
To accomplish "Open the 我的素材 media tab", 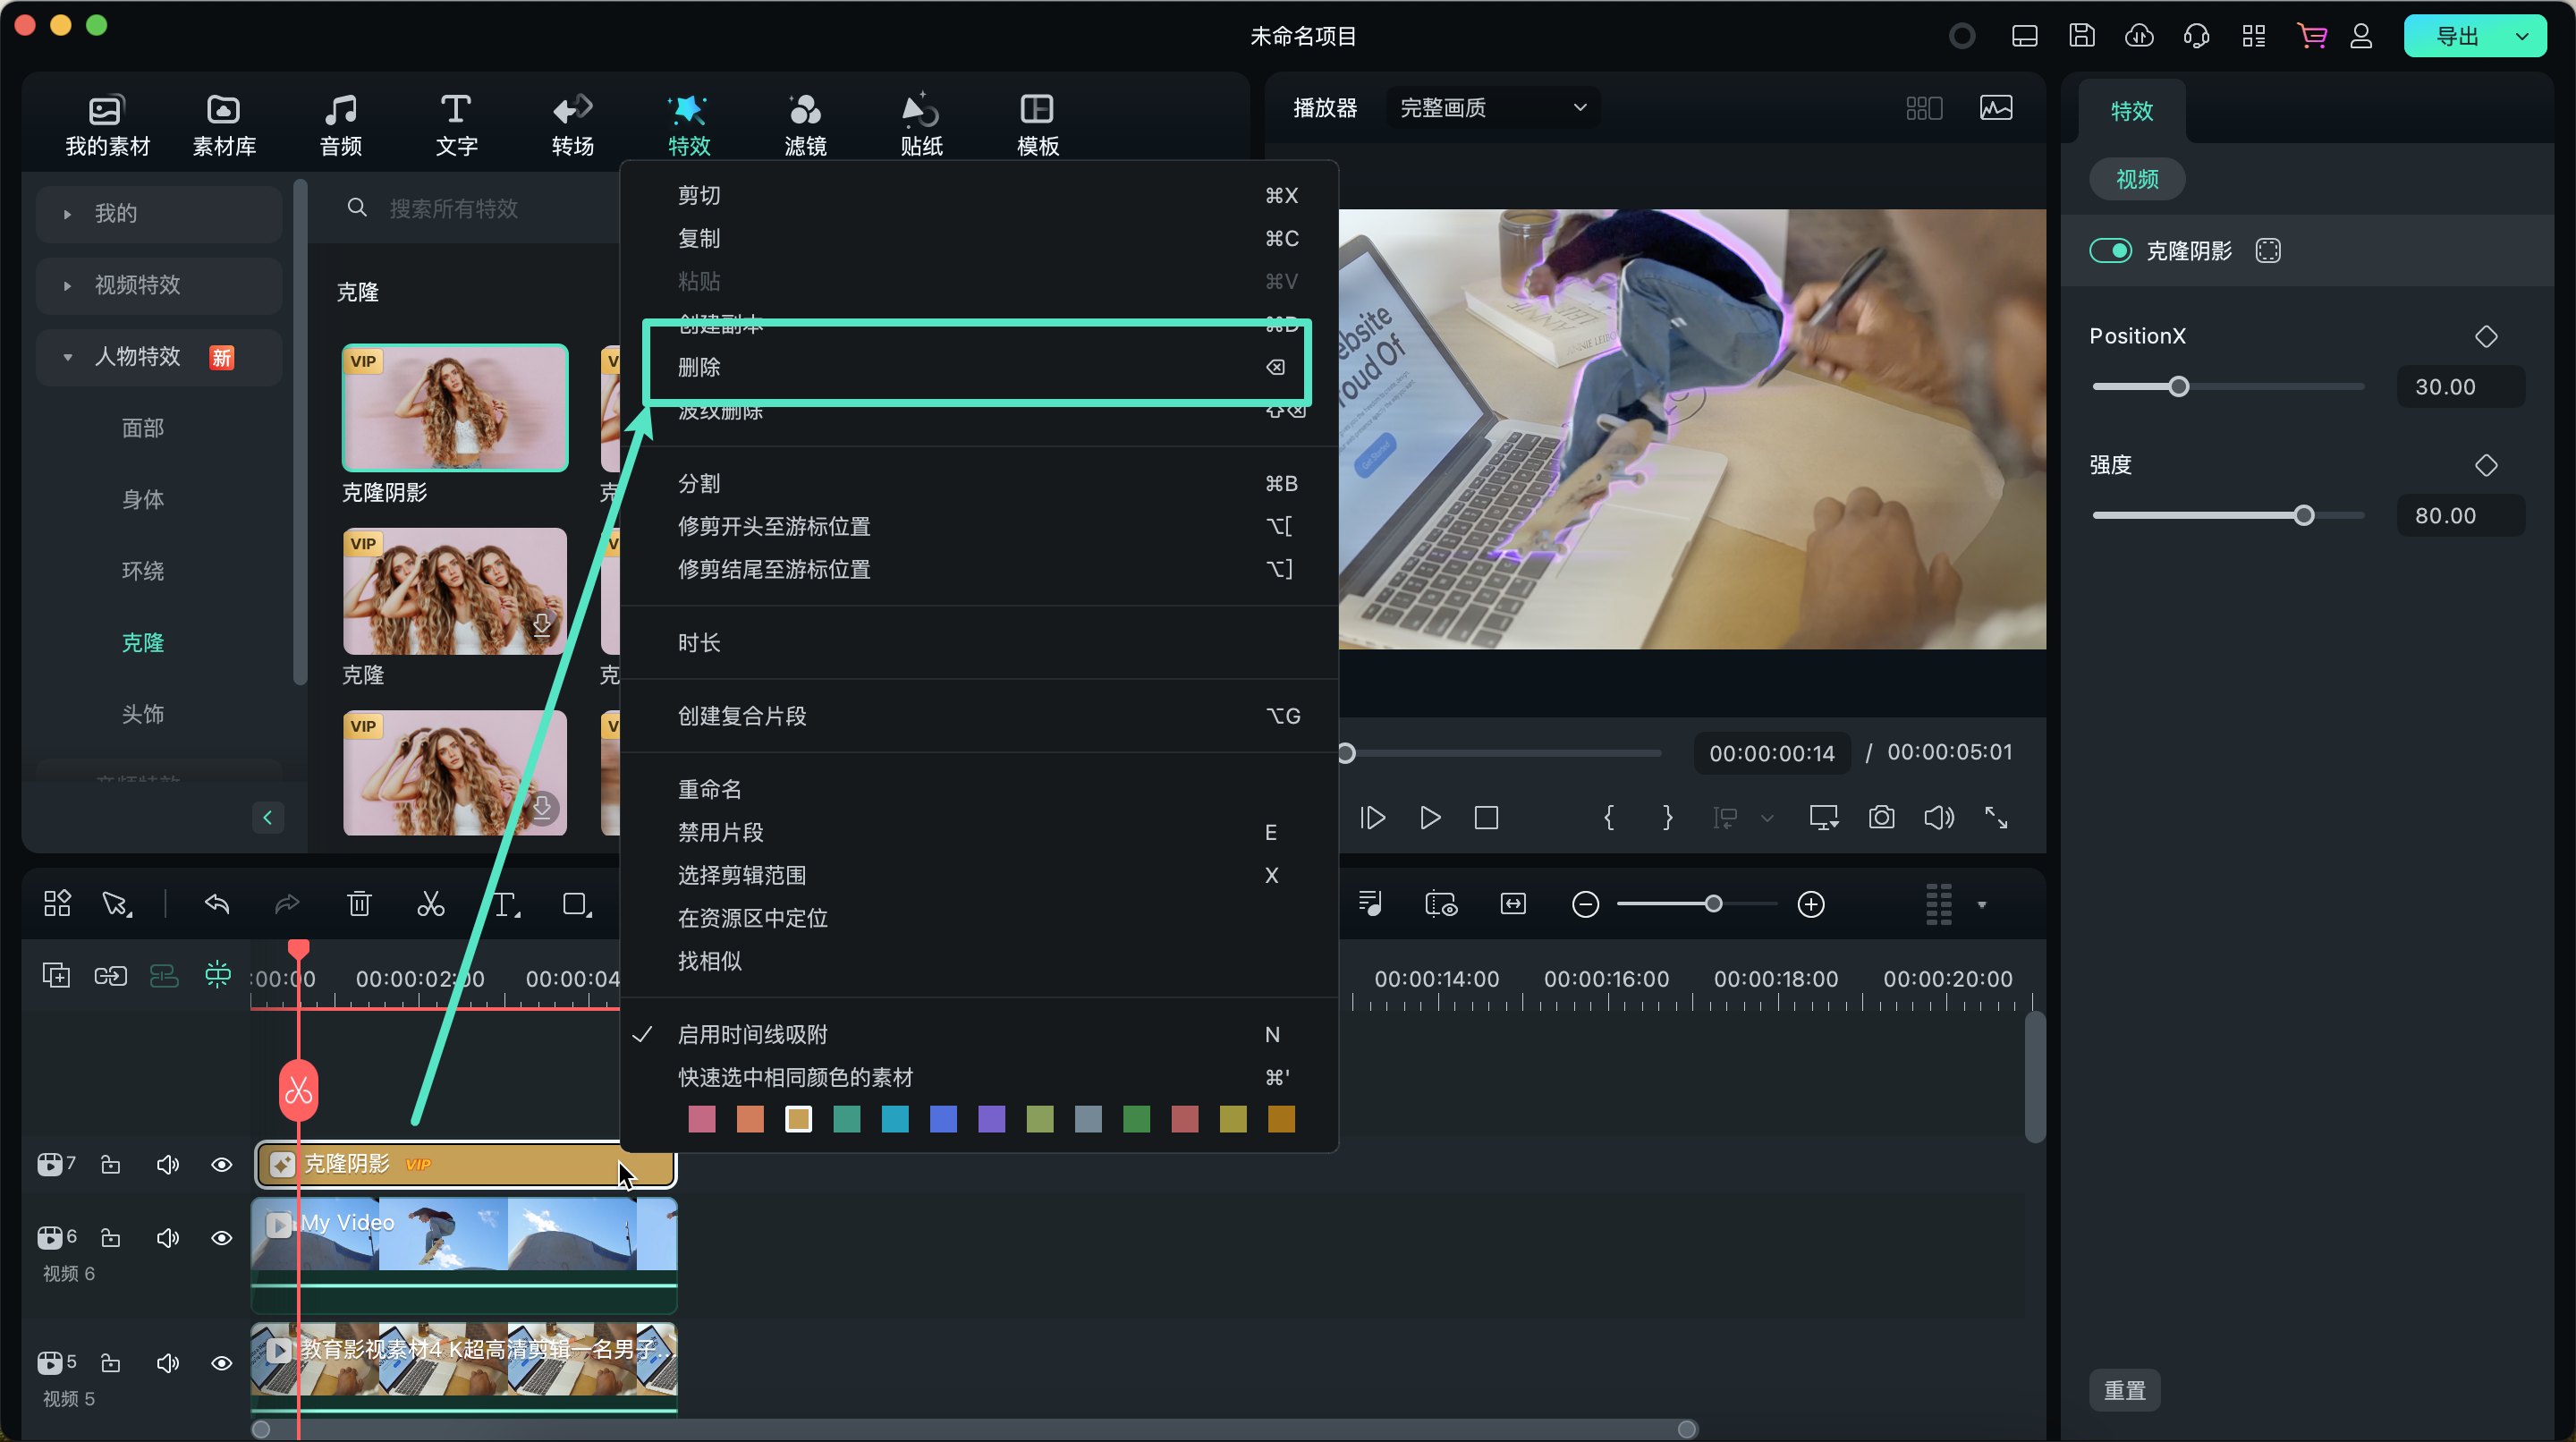I will pos(107,125).
